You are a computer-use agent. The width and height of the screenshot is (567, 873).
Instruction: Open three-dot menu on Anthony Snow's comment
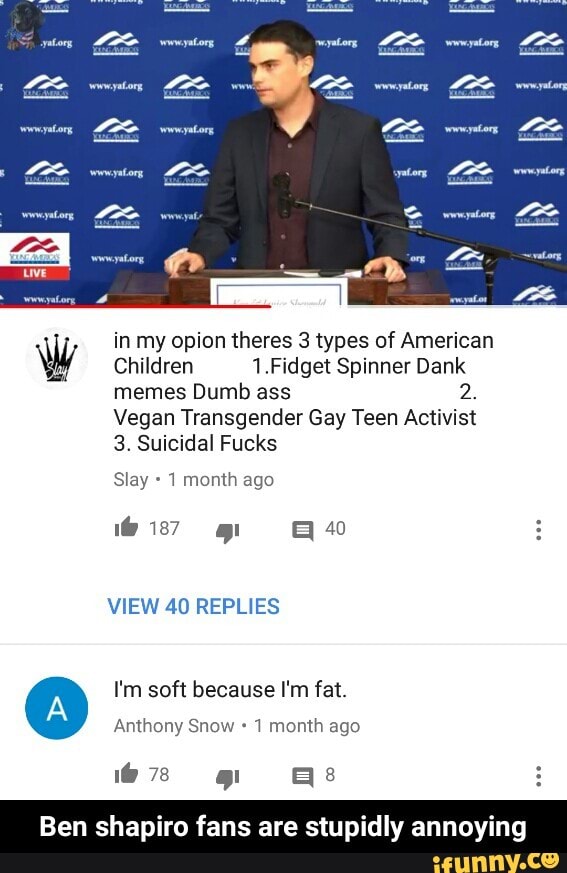(x=538, y=776)
